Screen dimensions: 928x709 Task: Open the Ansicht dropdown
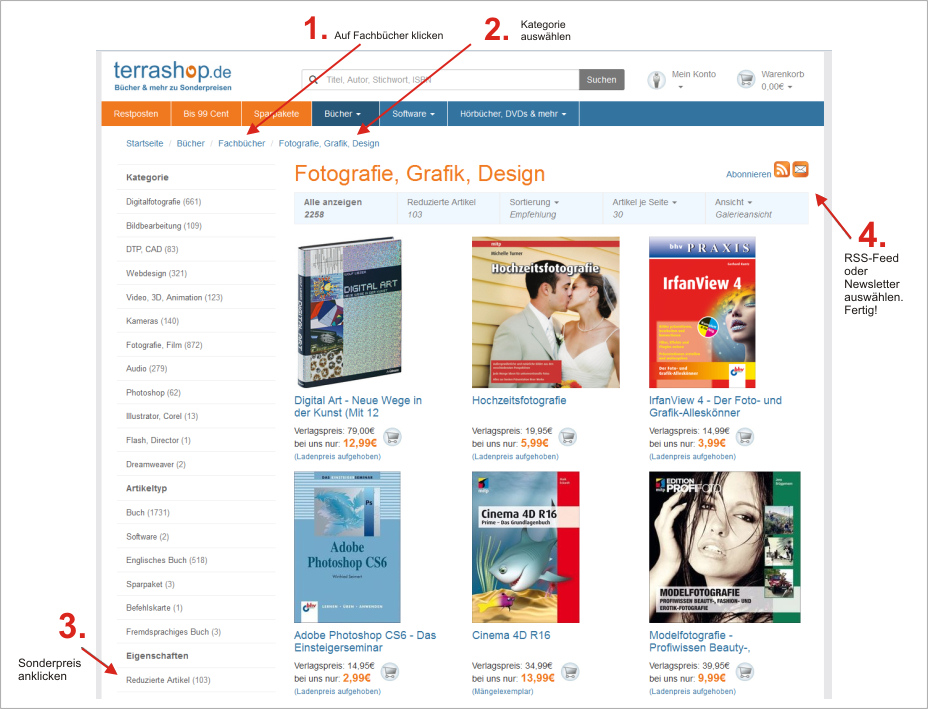(x=757, y=208)
